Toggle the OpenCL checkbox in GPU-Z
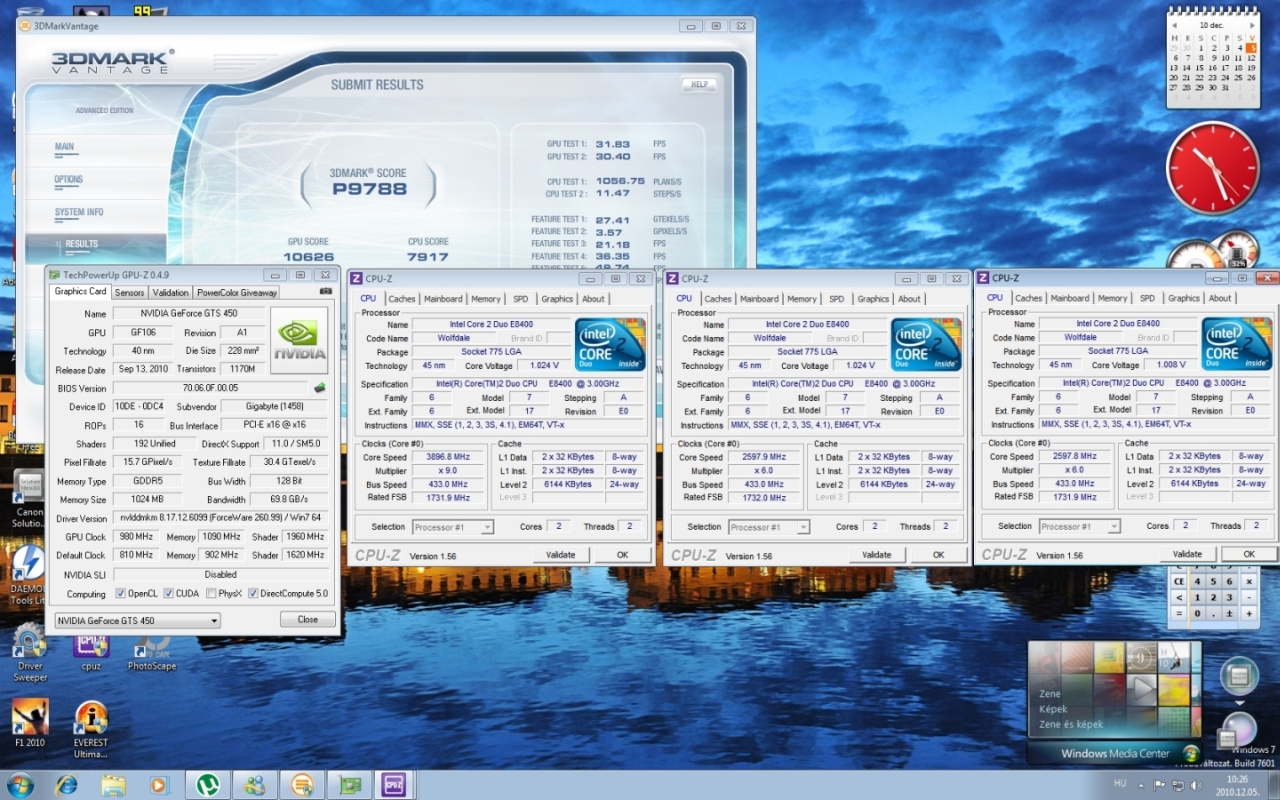 tap(119, 594)
